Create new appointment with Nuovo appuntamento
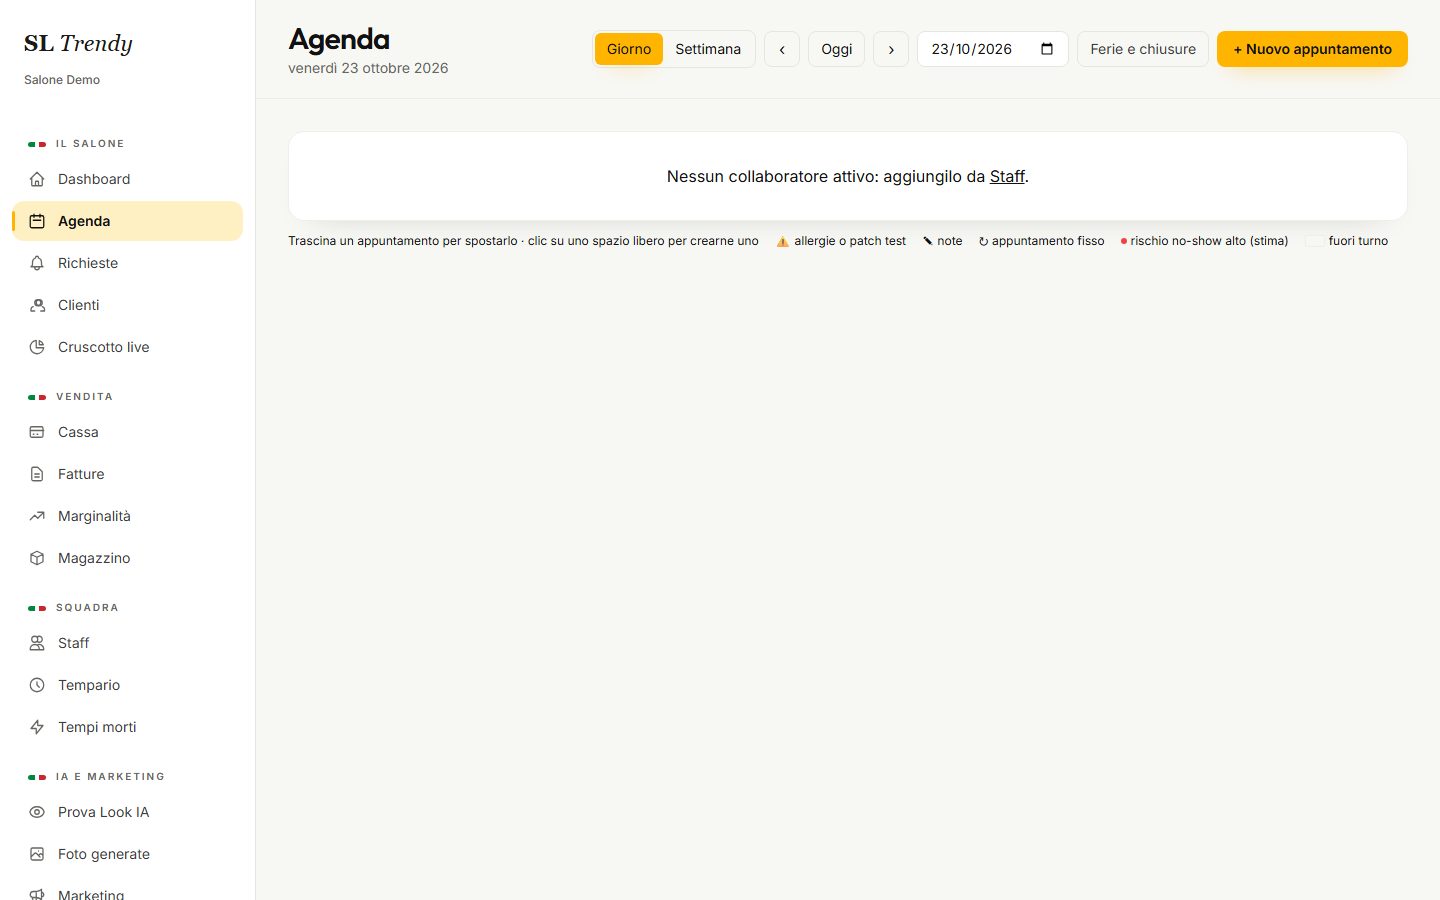The height and width of the screenshot is (900, 1440). [x=1312, y=49]
